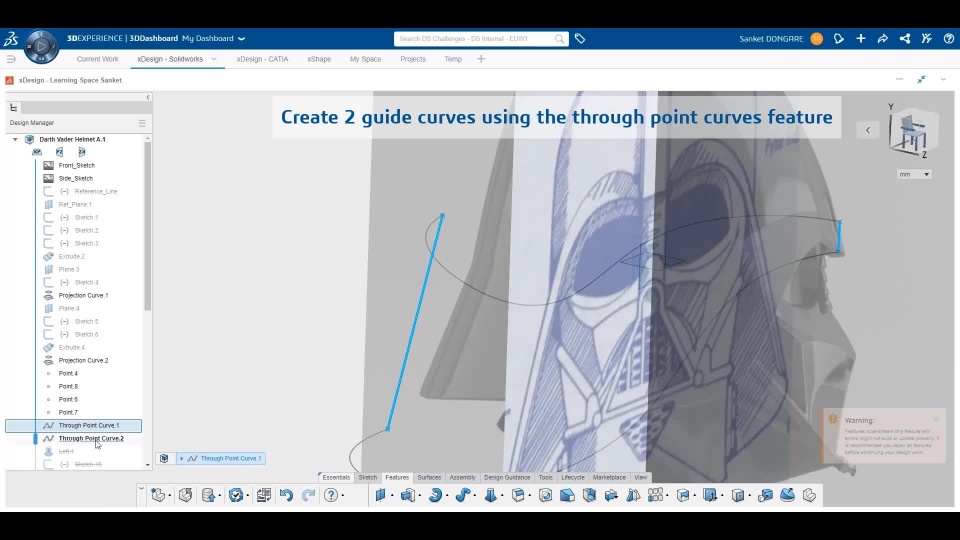Open the My Dashboard dropdown chevron
Viewport: 960px width, 540px height.
241,39
